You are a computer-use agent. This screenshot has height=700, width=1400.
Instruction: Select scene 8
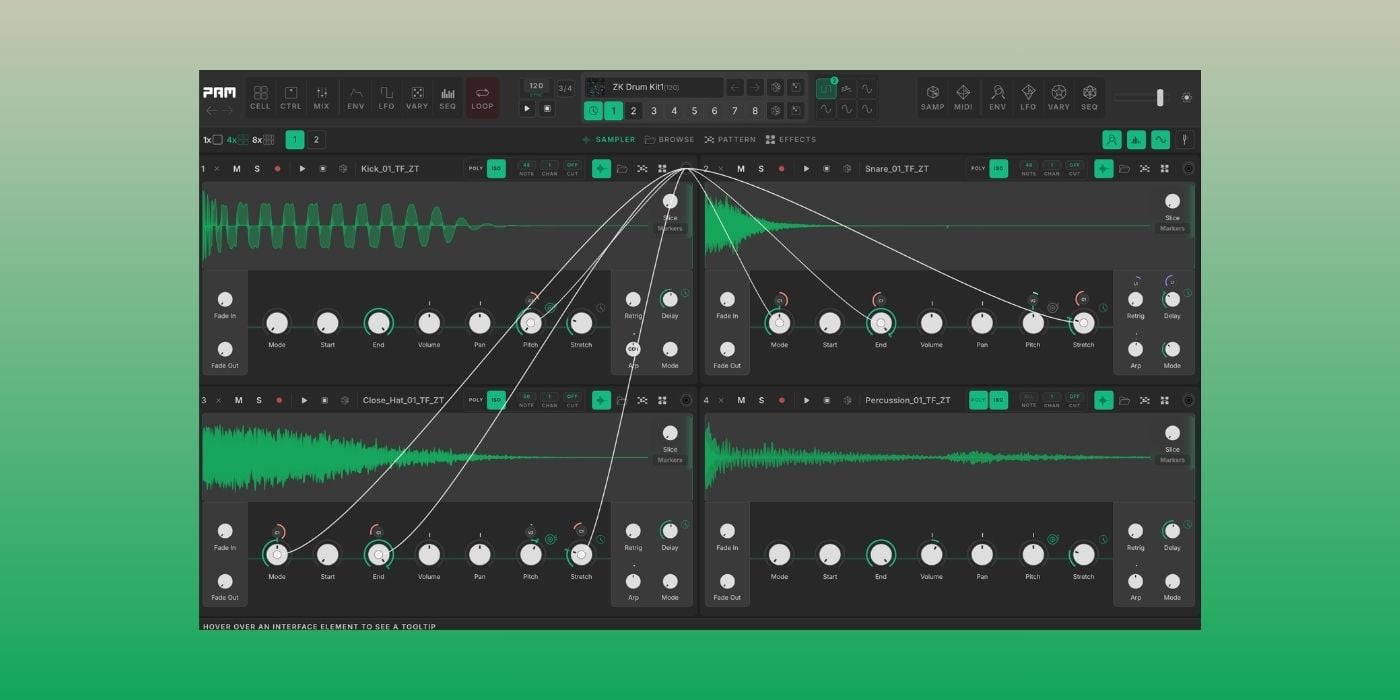tap(755, 111)
